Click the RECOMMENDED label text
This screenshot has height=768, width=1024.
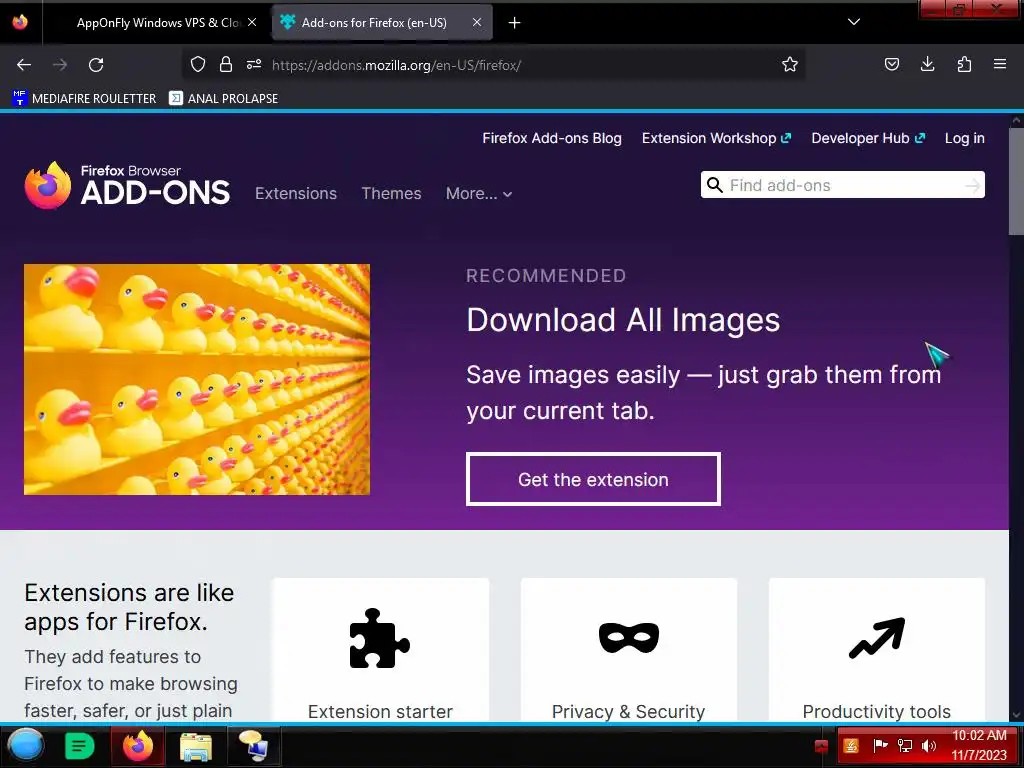(x=546, y=276)
